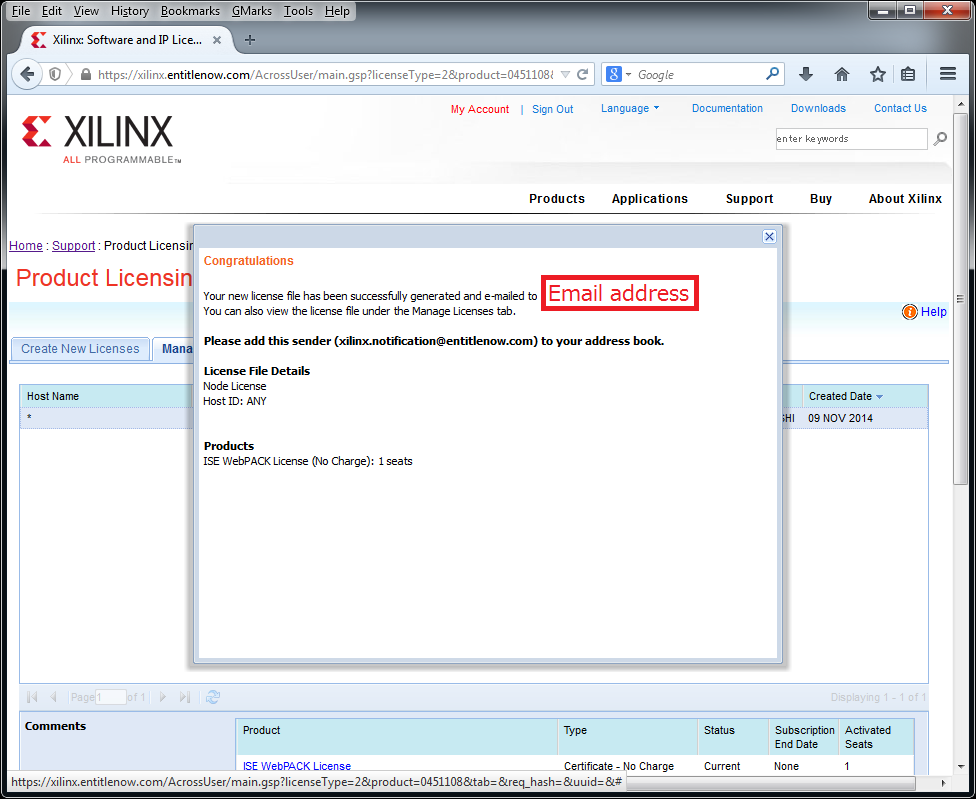
Task: Open the Bookmarks menu
Action: (190, 11)
